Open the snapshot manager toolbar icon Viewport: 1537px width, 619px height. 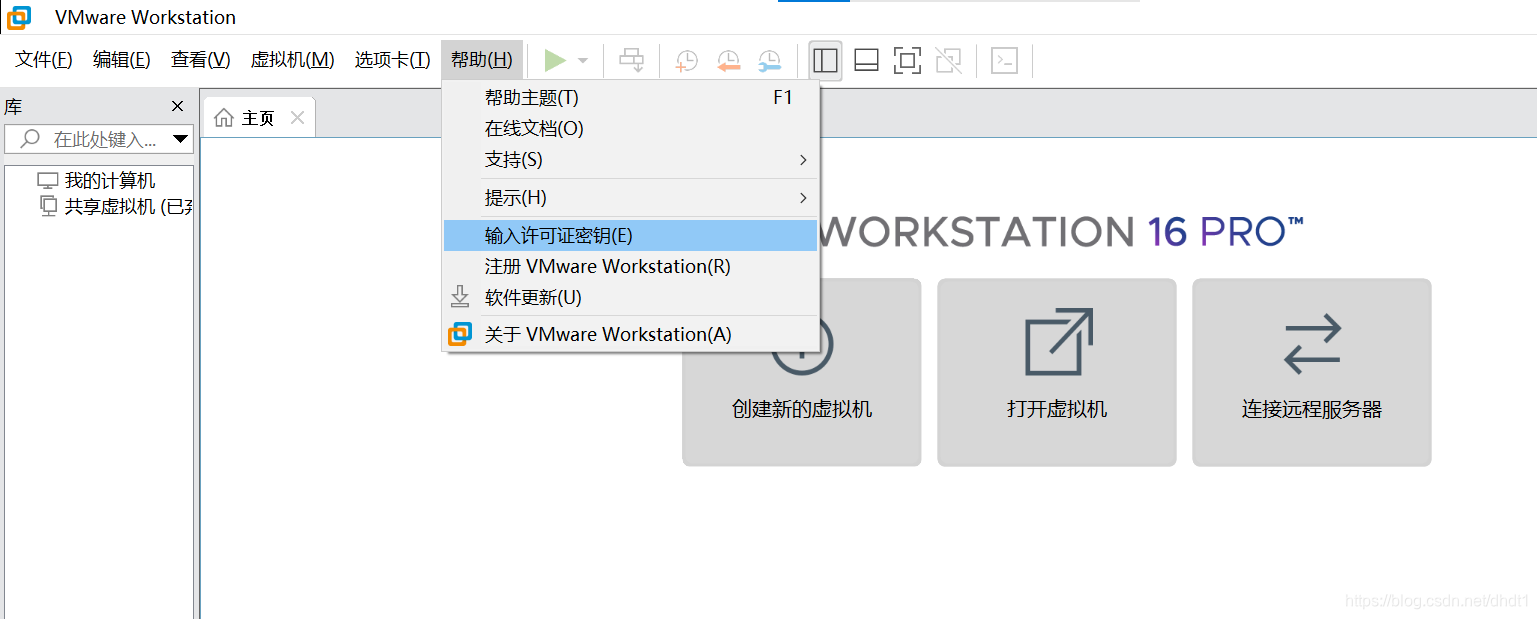coord(769,61)
